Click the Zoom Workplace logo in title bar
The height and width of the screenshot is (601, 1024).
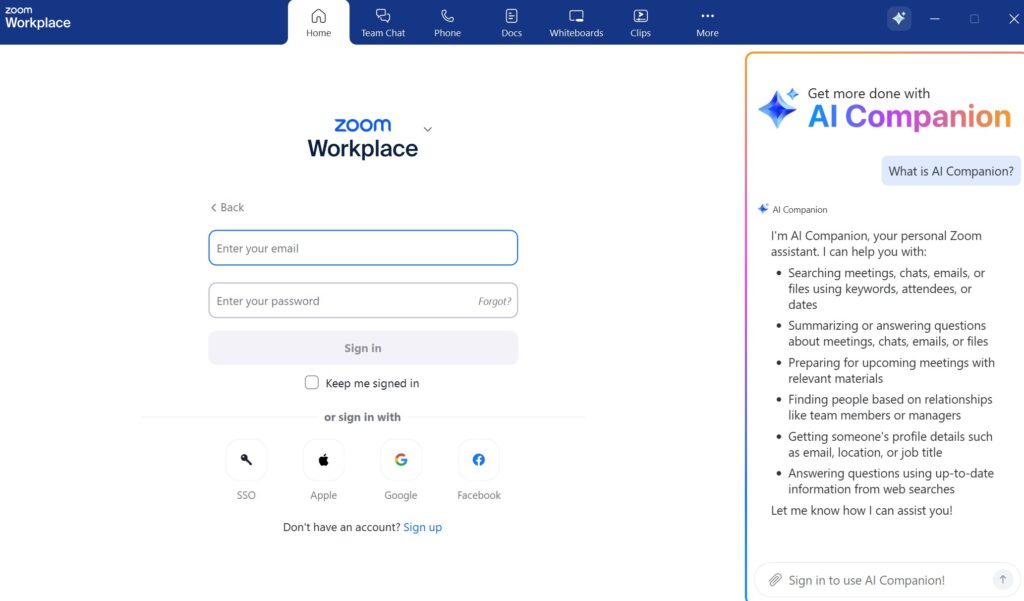pyautogui.click(x=37, y=18)
